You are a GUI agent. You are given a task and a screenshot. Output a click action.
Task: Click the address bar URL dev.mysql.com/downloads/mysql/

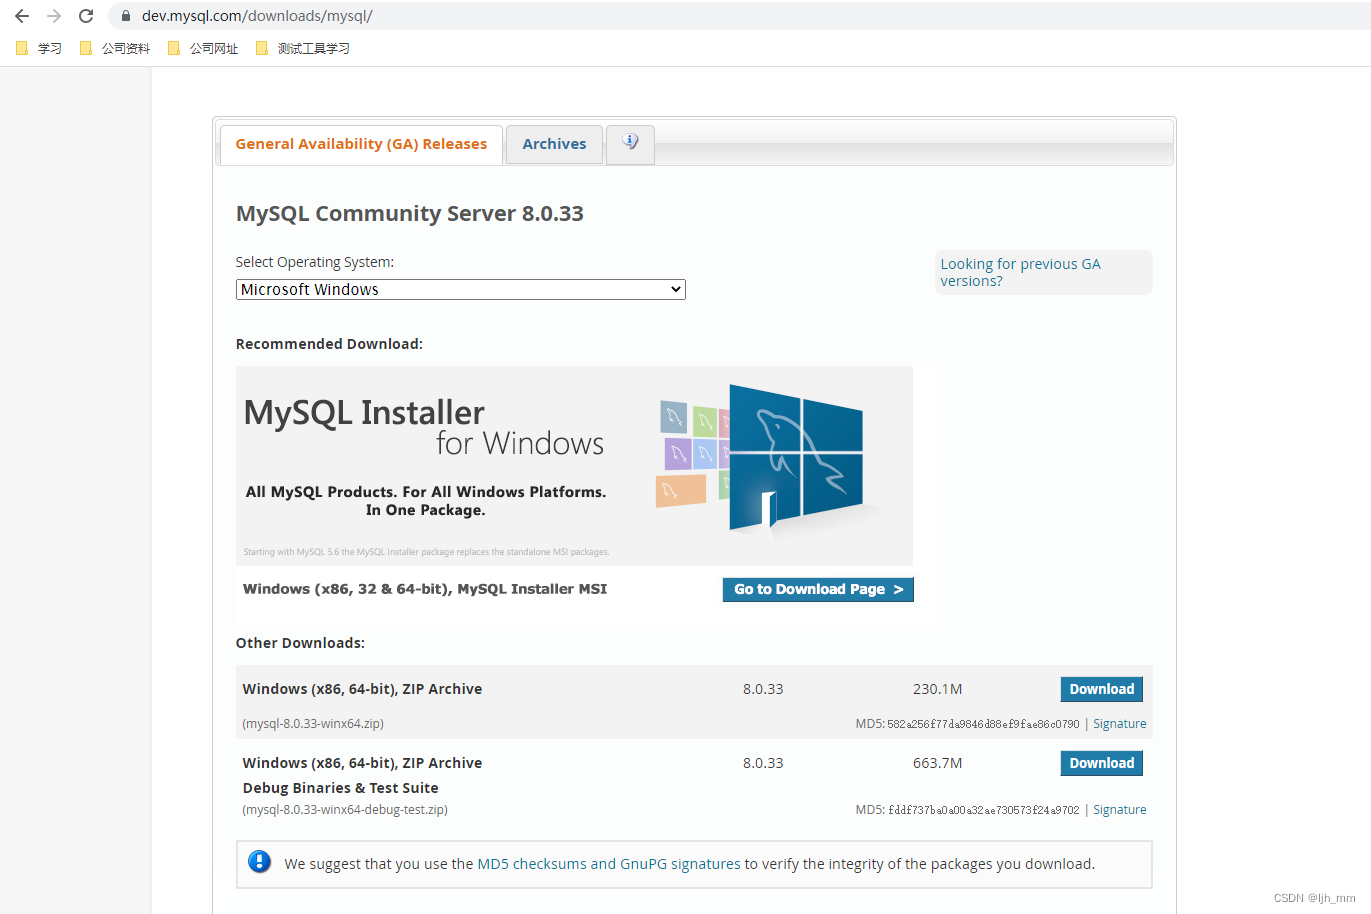tap(257, 16)
